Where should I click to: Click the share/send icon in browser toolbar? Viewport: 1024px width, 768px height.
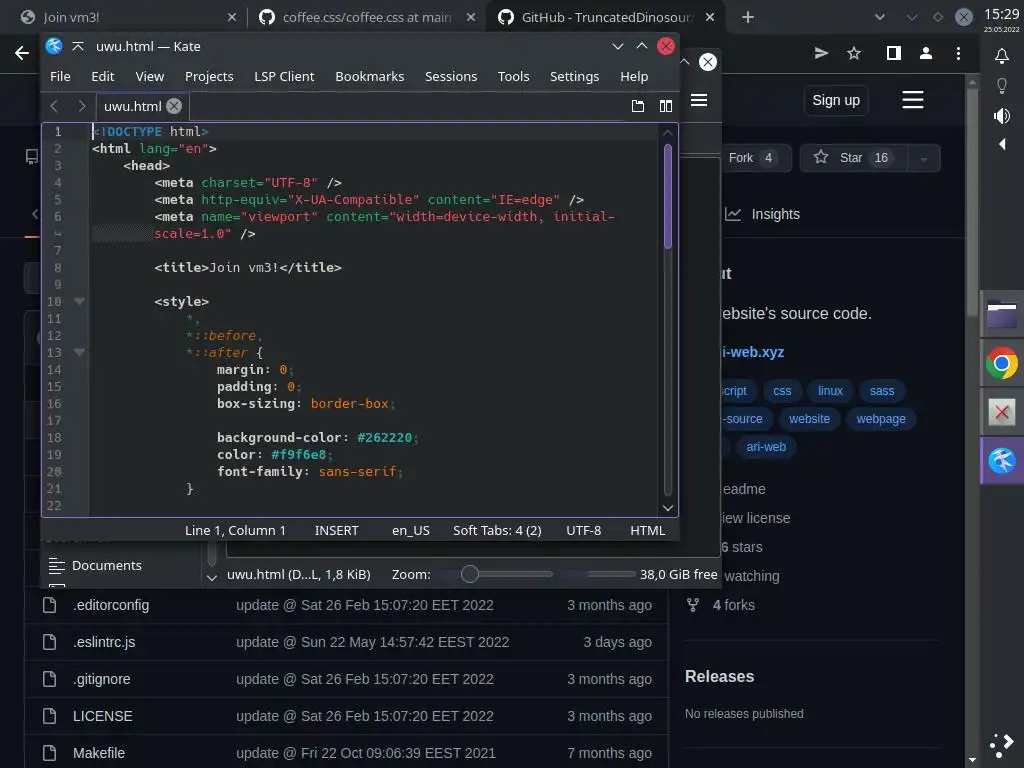click(x=821, y=54)
